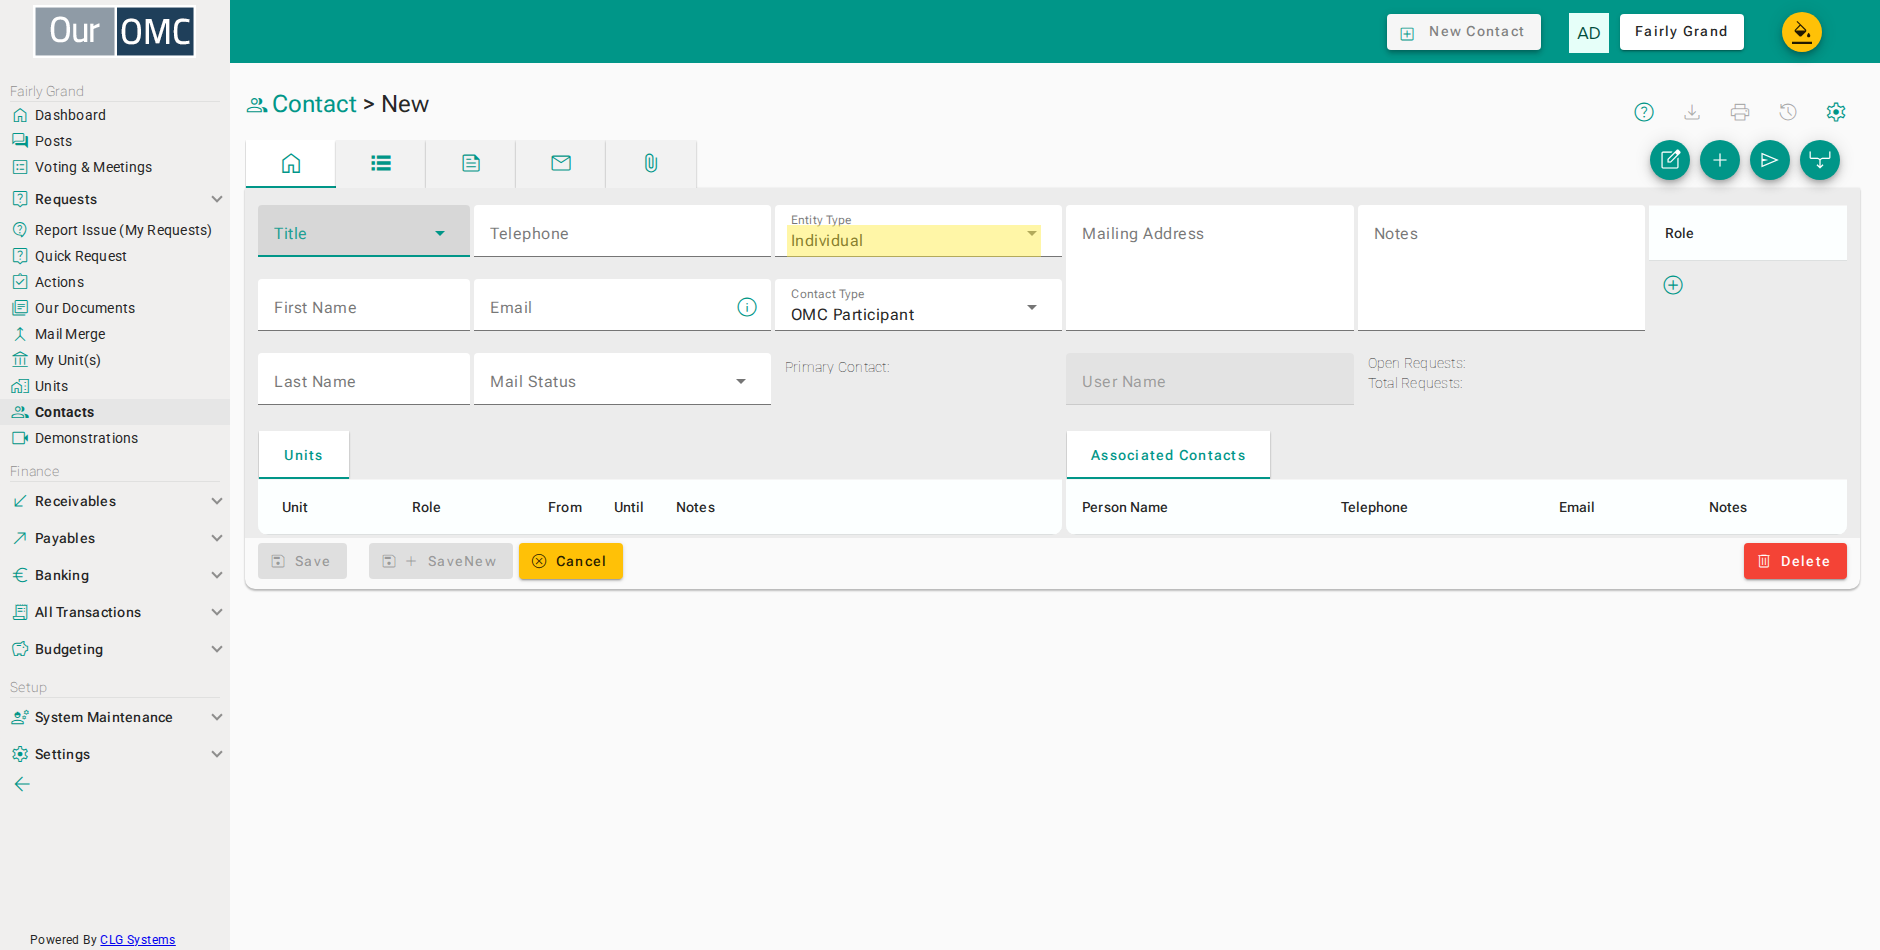Image resolution: width=1880 pixels, height=950 pixels.
Task: Add a role with the plus circle
Action: [1673, 285]
